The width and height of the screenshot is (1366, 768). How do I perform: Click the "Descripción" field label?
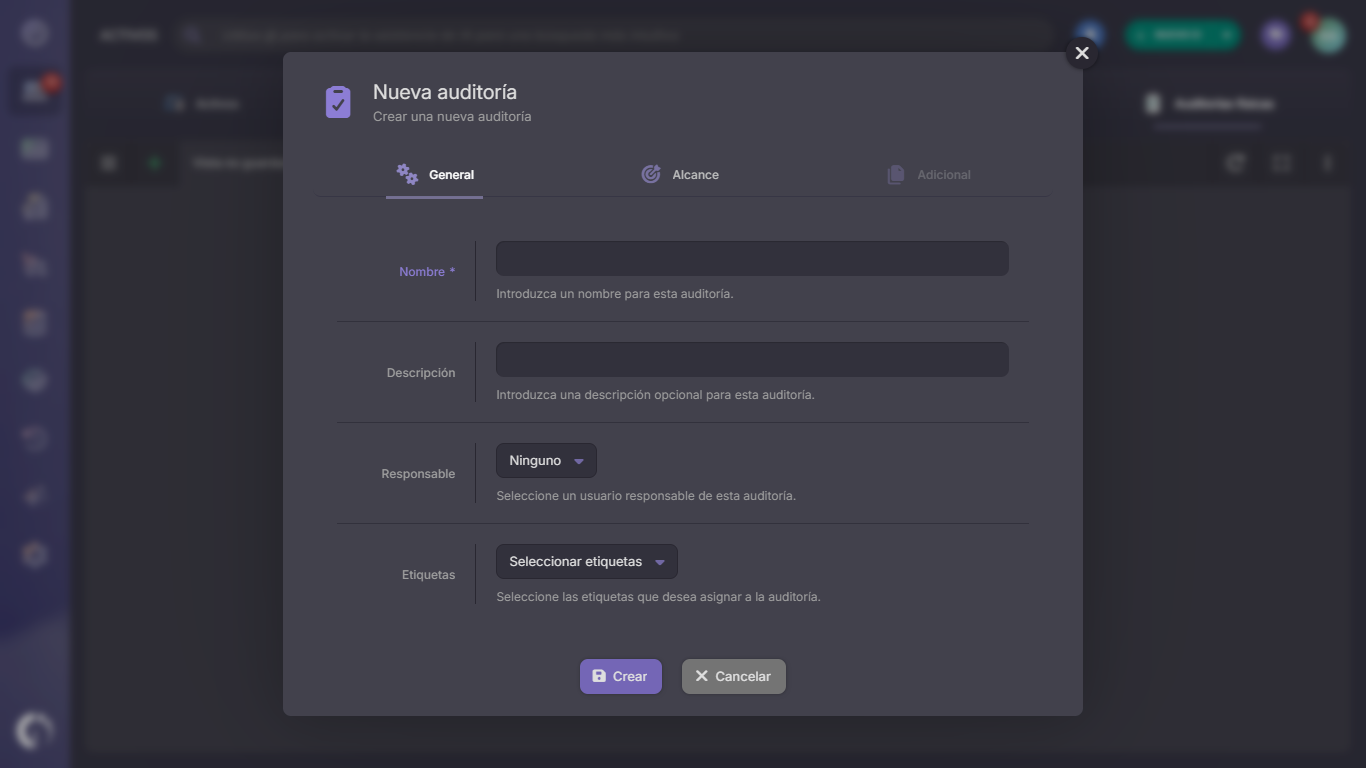[421, 373]
